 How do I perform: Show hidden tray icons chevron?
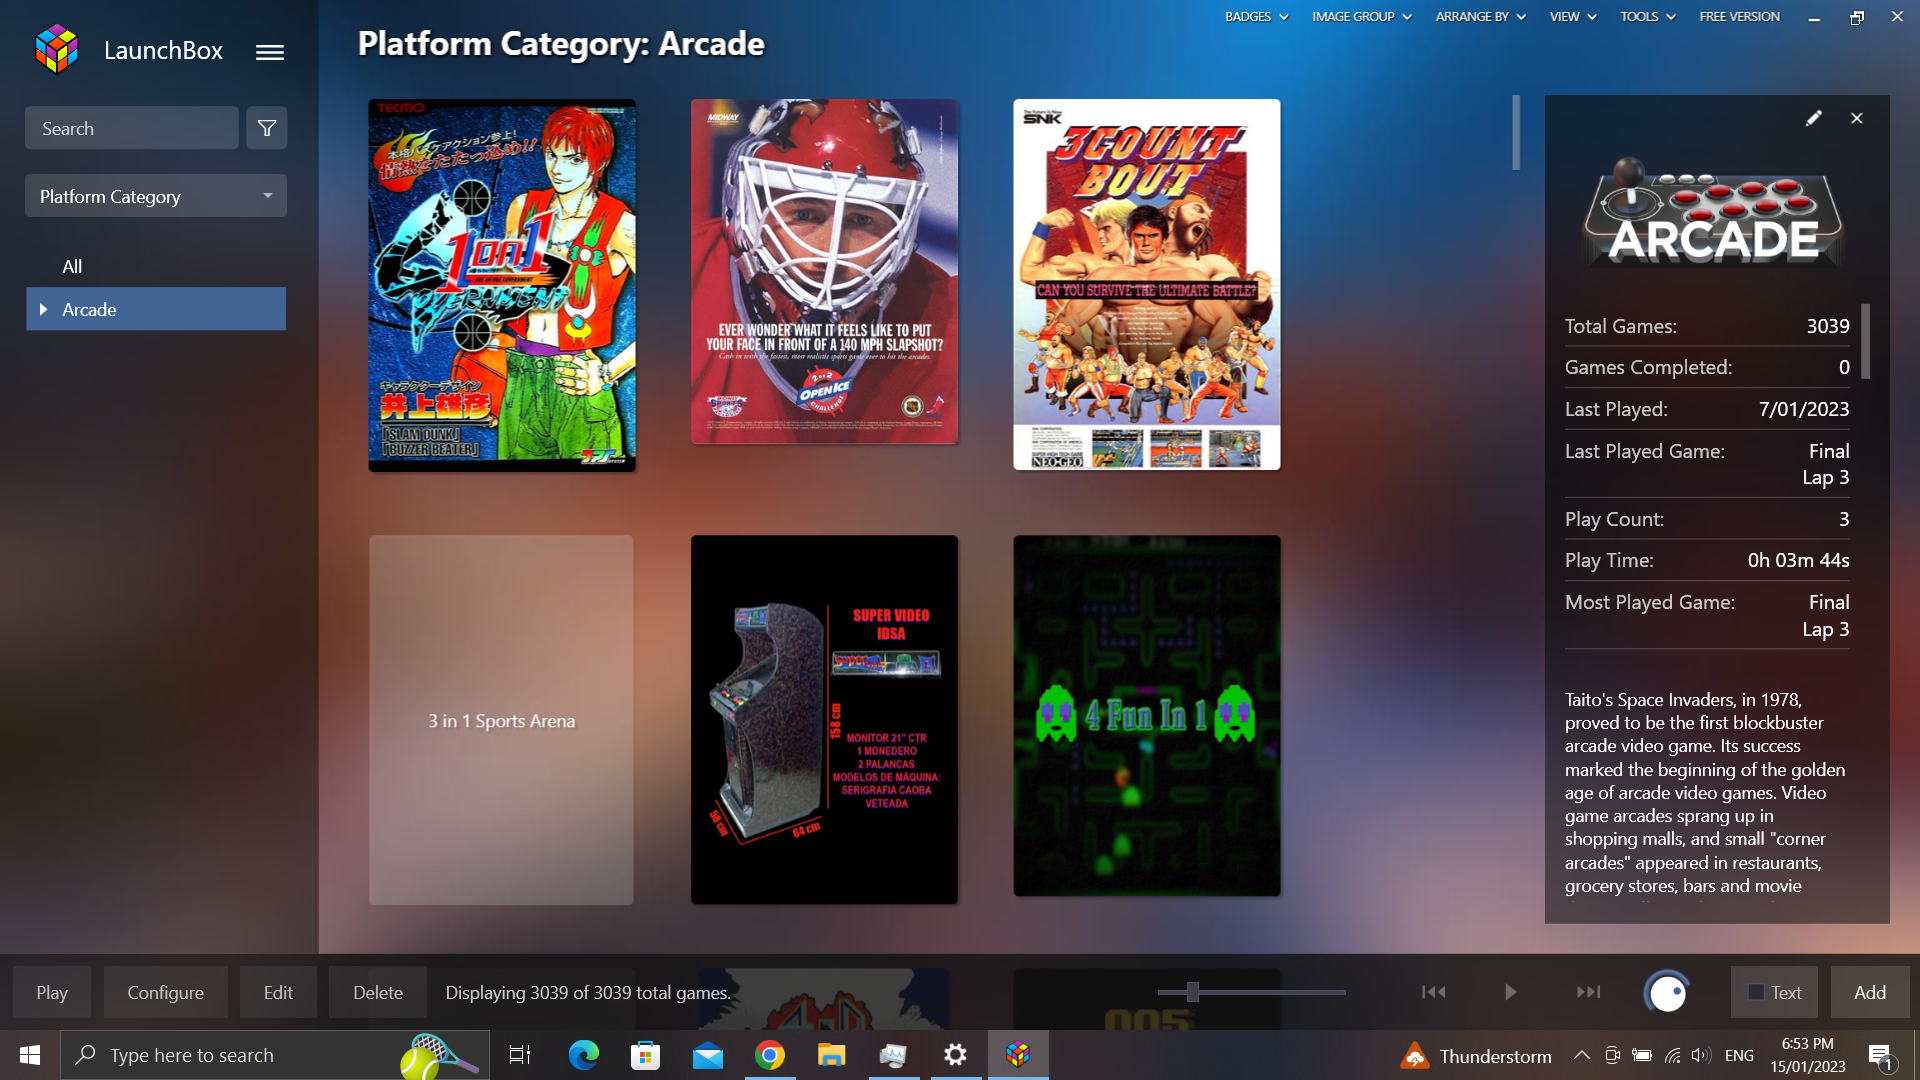point(1582,1055)
